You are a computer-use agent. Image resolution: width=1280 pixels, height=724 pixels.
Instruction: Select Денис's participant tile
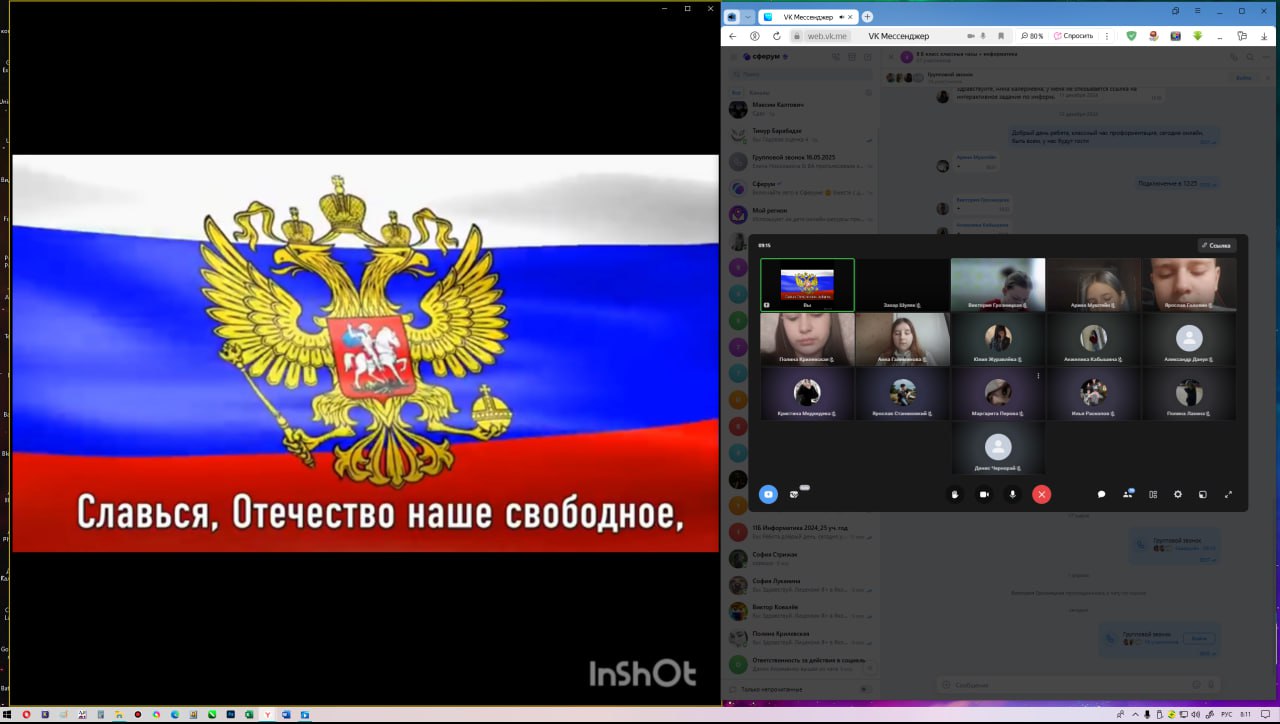pos(997,448)
